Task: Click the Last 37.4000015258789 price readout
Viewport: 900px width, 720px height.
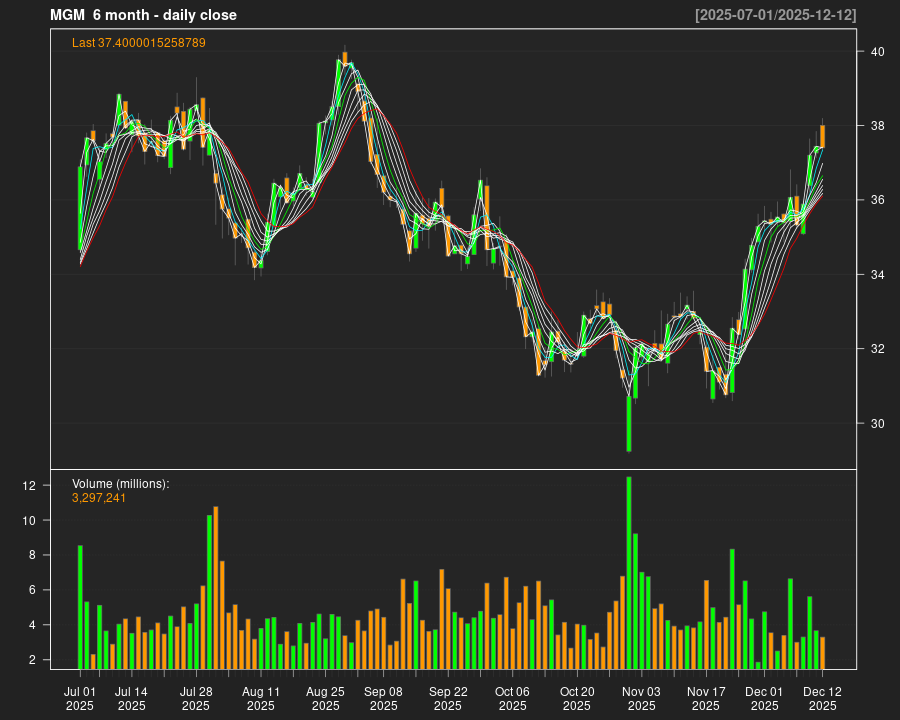Action: point(138,42)
